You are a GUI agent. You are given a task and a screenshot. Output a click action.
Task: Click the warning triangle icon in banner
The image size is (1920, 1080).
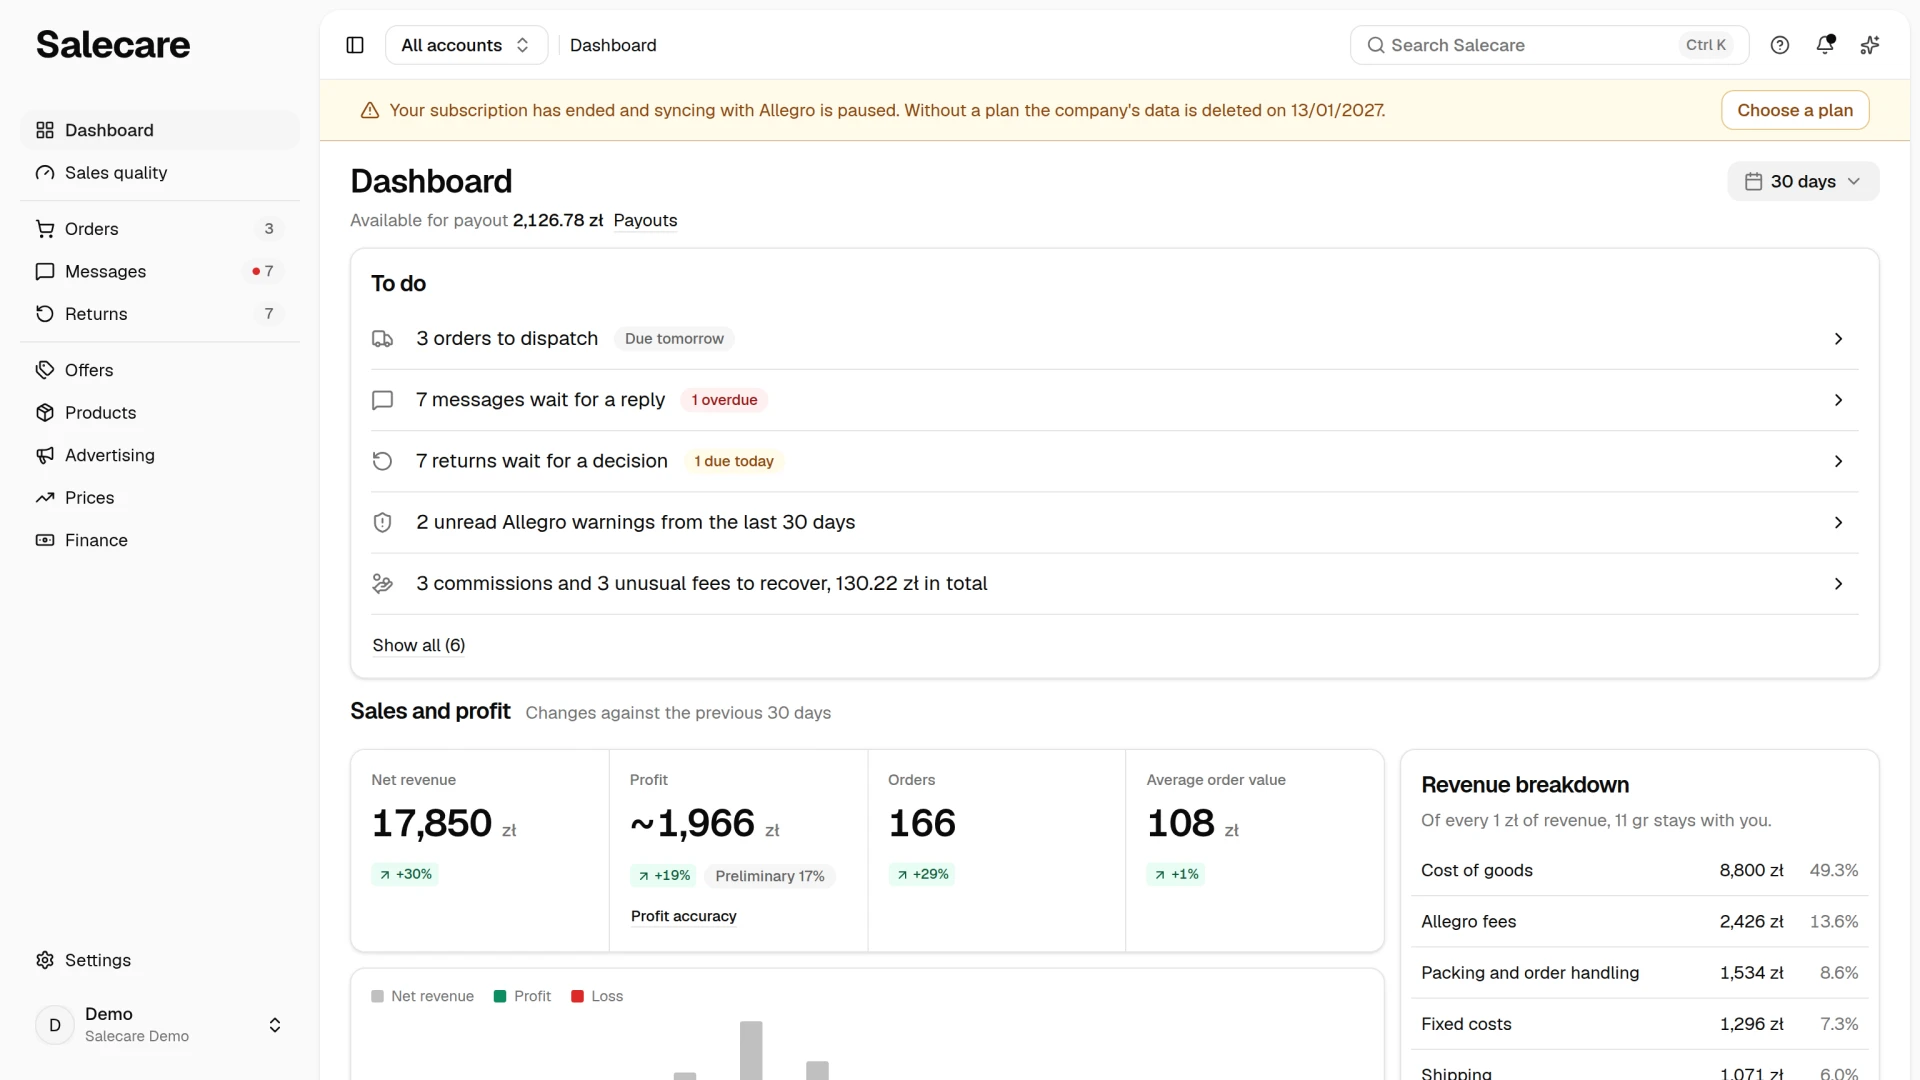[x=370, y=110]
